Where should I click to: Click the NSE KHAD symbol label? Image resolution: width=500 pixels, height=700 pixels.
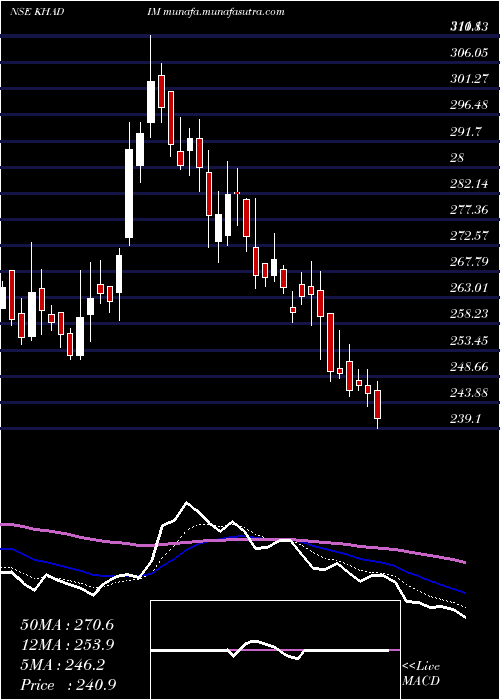coord(37,12)
